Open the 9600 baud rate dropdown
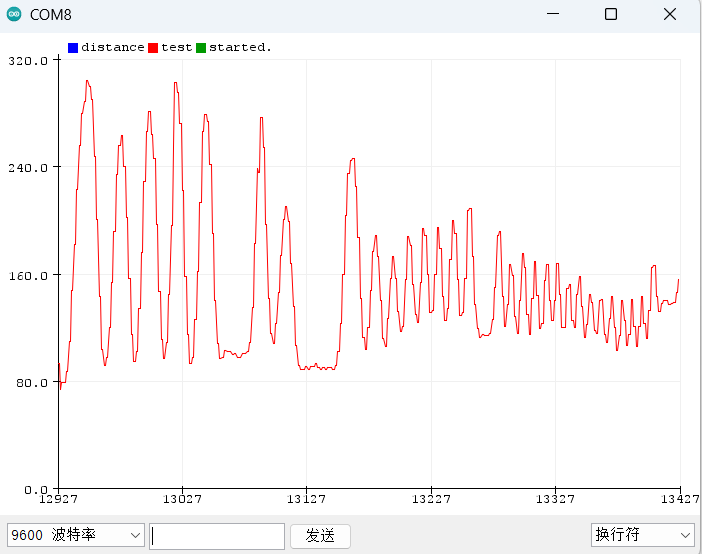The image size is (702, 554). pos(76,535)
